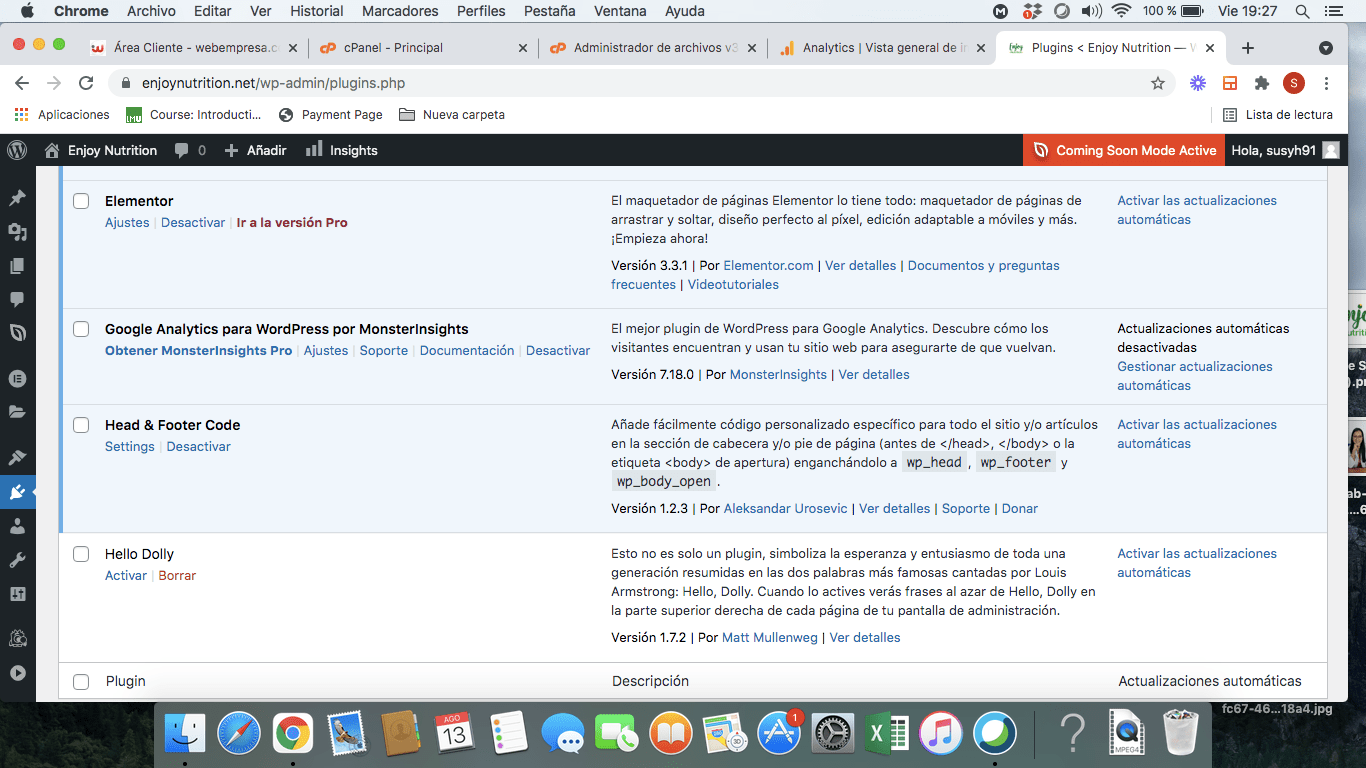Image resolution: width=1366 pixels, height=768 pixels.
Task: Open the Nueva carpeta bookmark folder
Action: click(x=452, y=115)
